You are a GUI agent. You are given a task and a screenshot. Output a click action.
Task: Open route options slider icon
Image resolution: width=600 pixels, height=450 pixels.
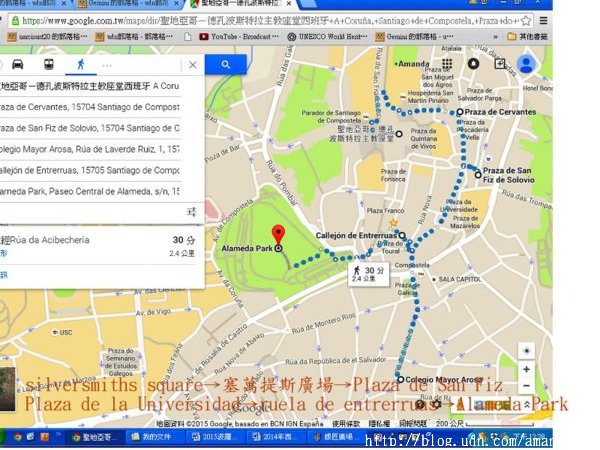click(191, 212)
